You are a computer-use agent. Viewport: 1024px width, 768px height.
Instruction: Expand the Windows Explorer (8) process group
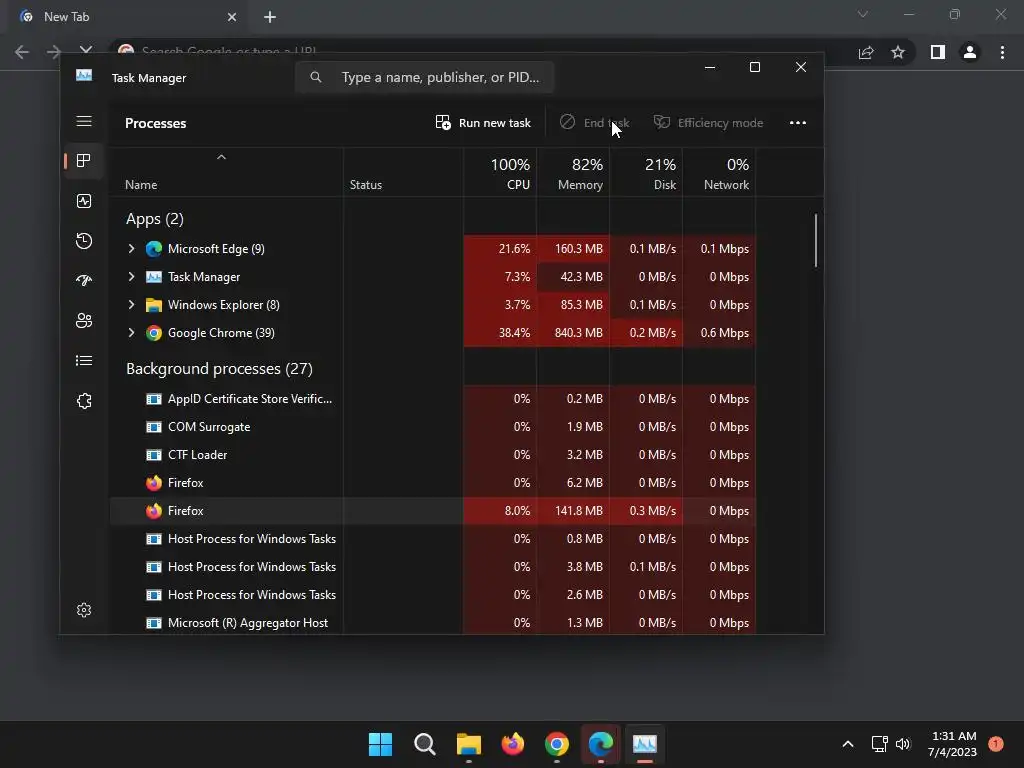(131, 305)
